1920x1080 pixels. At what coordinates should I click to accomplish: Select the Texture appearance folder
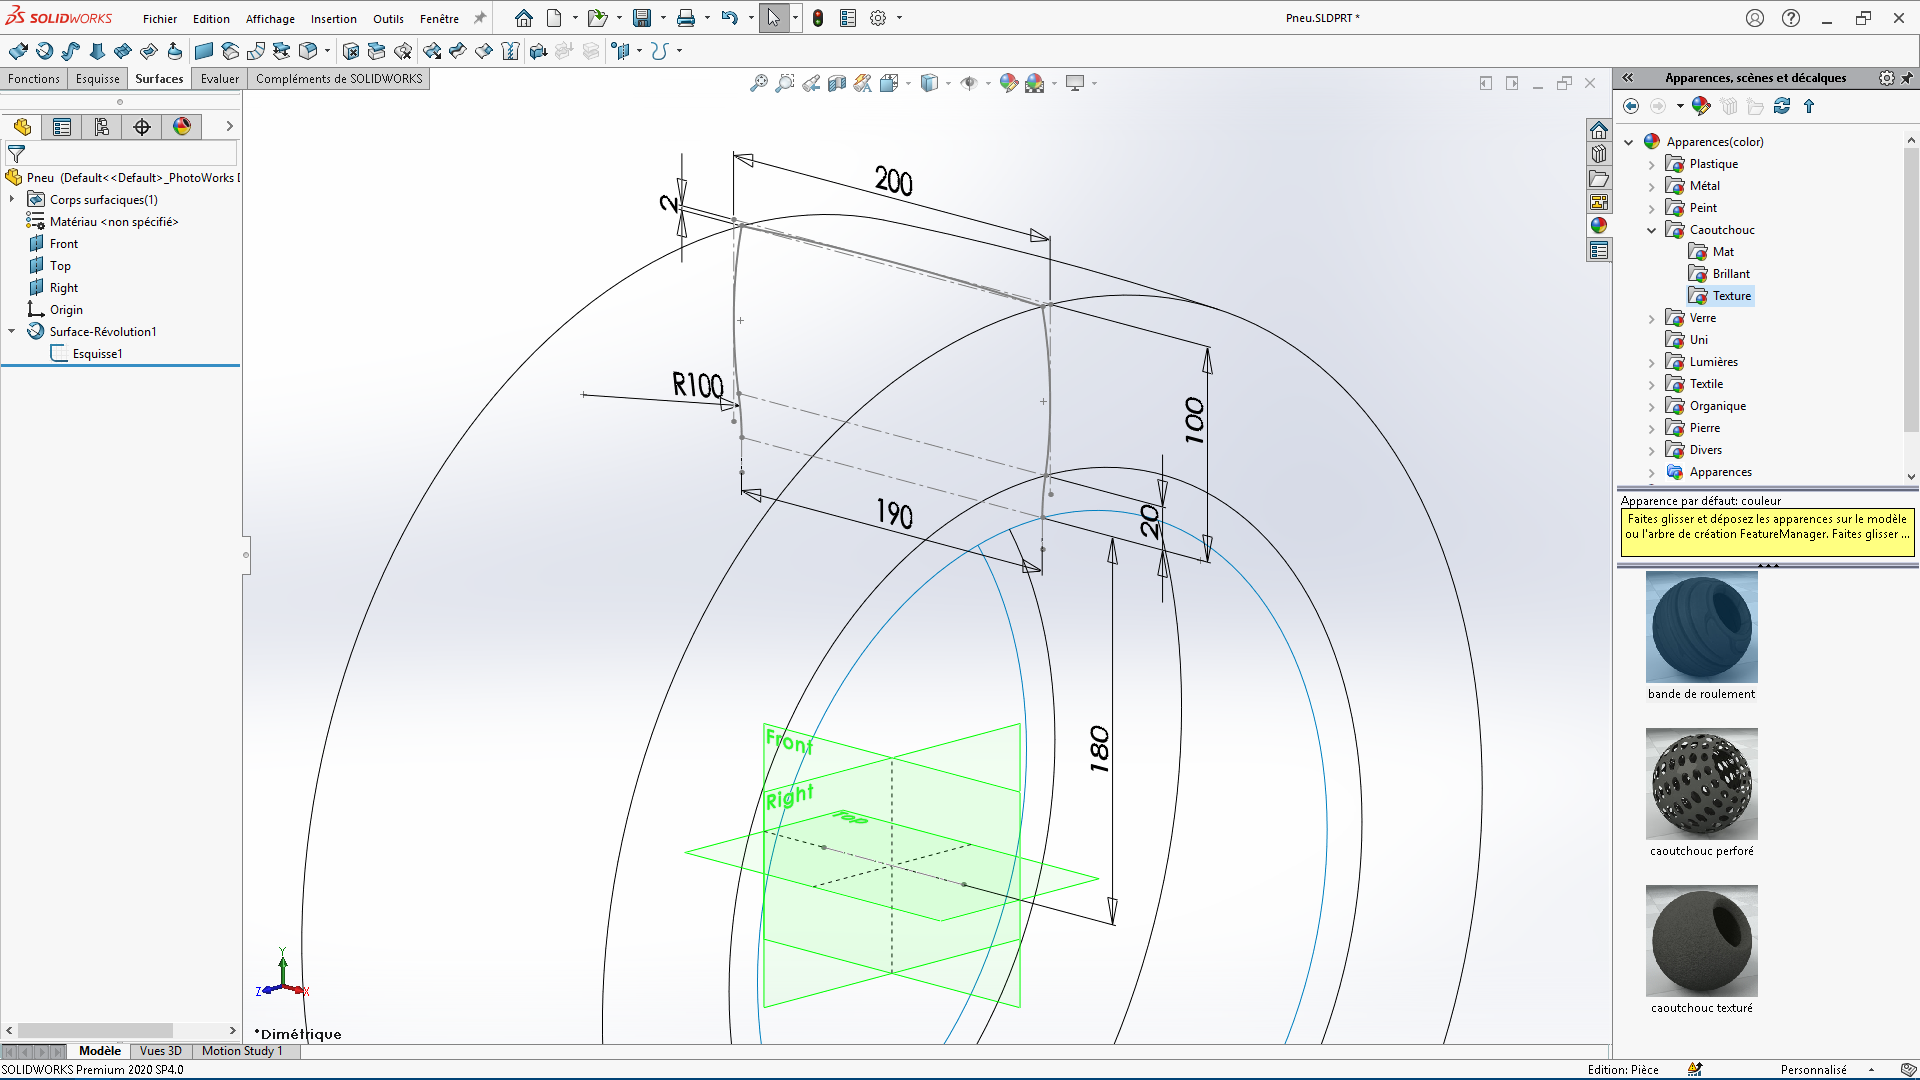pyautogui.click(x=1720, y=296)
